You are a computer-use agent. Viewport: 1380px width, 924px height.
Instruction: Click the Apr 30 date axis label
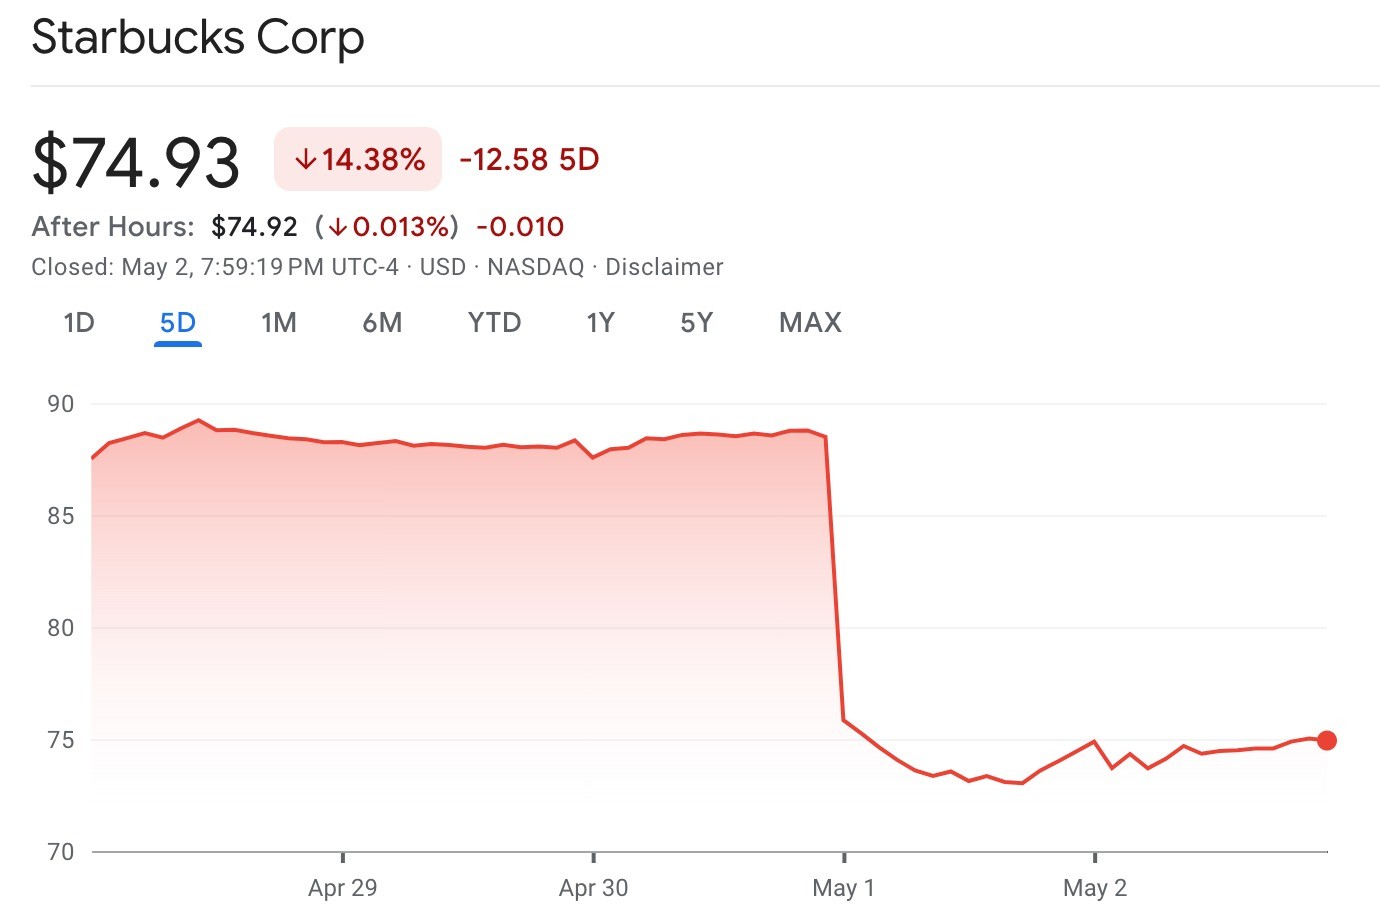click(x=593, y=888)
